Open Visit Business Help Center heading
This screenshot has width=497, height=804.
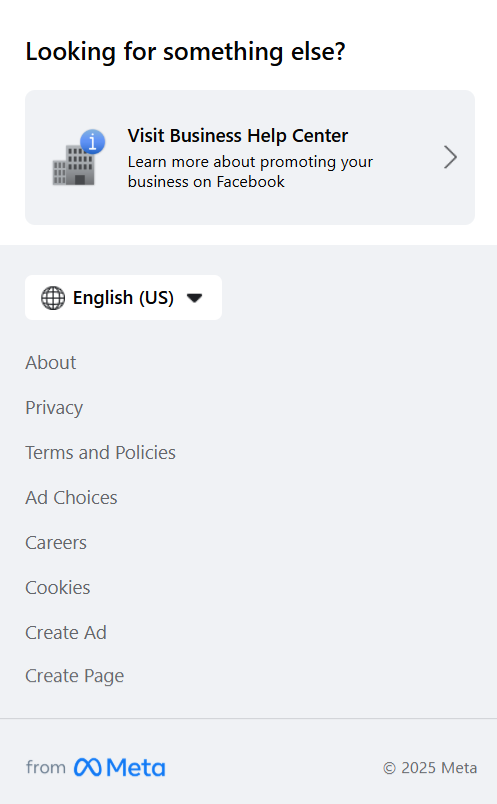[x=237, y=136]
